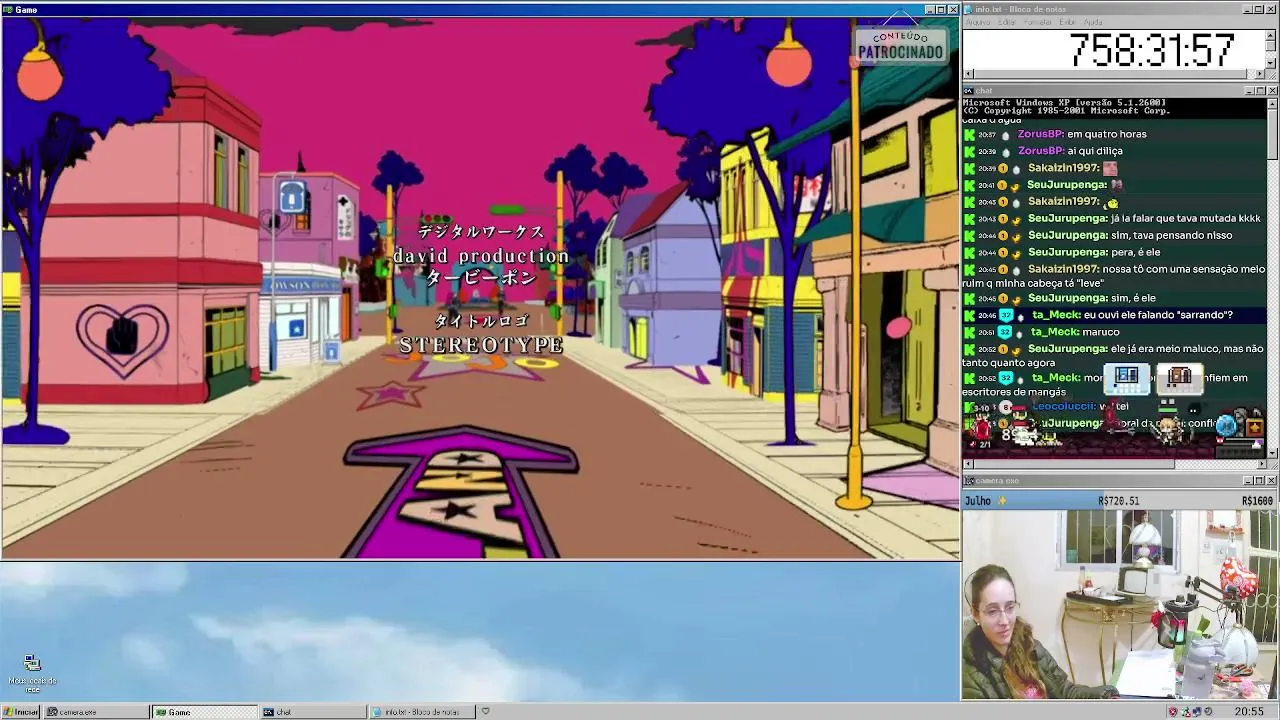The height and width of the screenshot is (720, 1280).
Task: Click the blue window thumbnail in chat overlay
Action: click(x=1127, y=377)
